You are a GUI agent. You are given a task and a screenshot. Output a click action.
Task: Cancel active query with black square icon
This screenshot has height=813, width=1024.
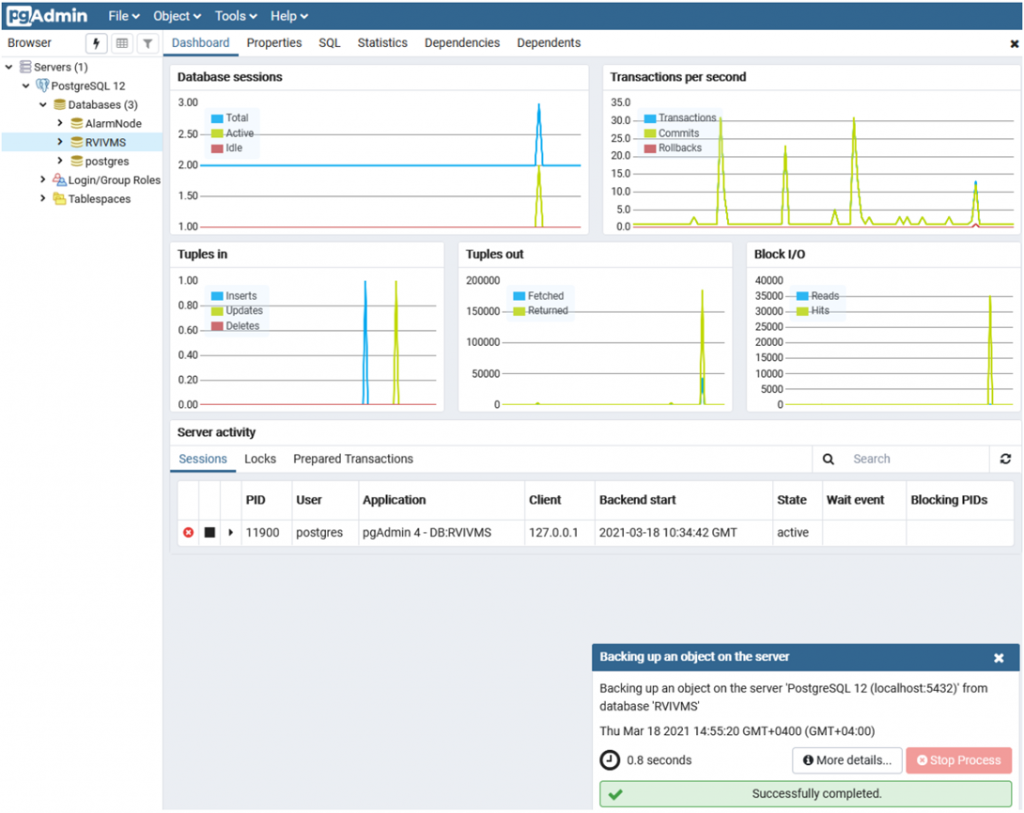coord(210,533)
